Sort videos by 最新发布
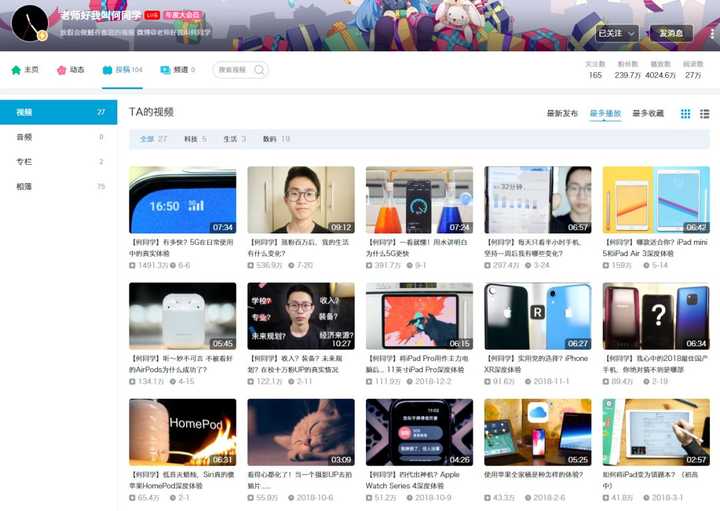This screenshot has height=511, width=720. click(x=562, y=113)
